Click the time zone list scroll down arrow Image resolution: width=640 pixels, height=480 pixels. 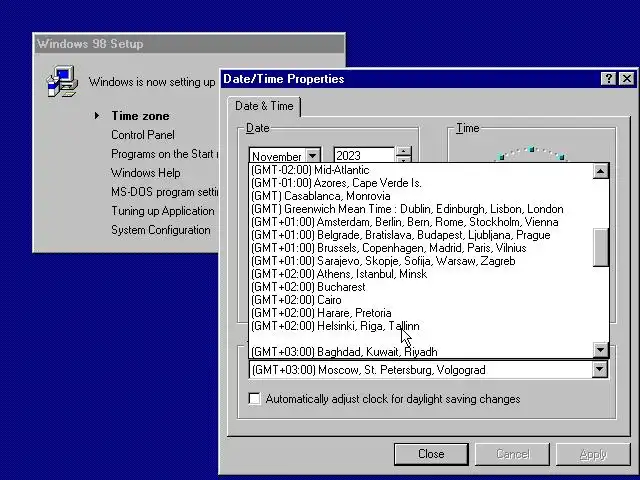pyautogui.click(x=600, y=350)
